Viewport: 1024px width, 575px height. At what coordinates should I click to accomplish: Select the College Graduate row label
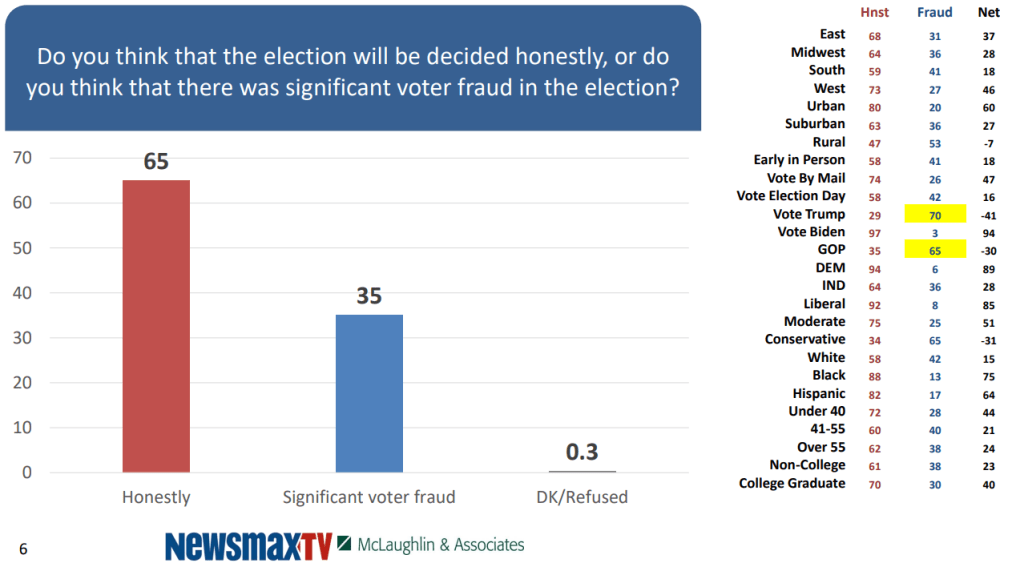(x=792, y=484)
